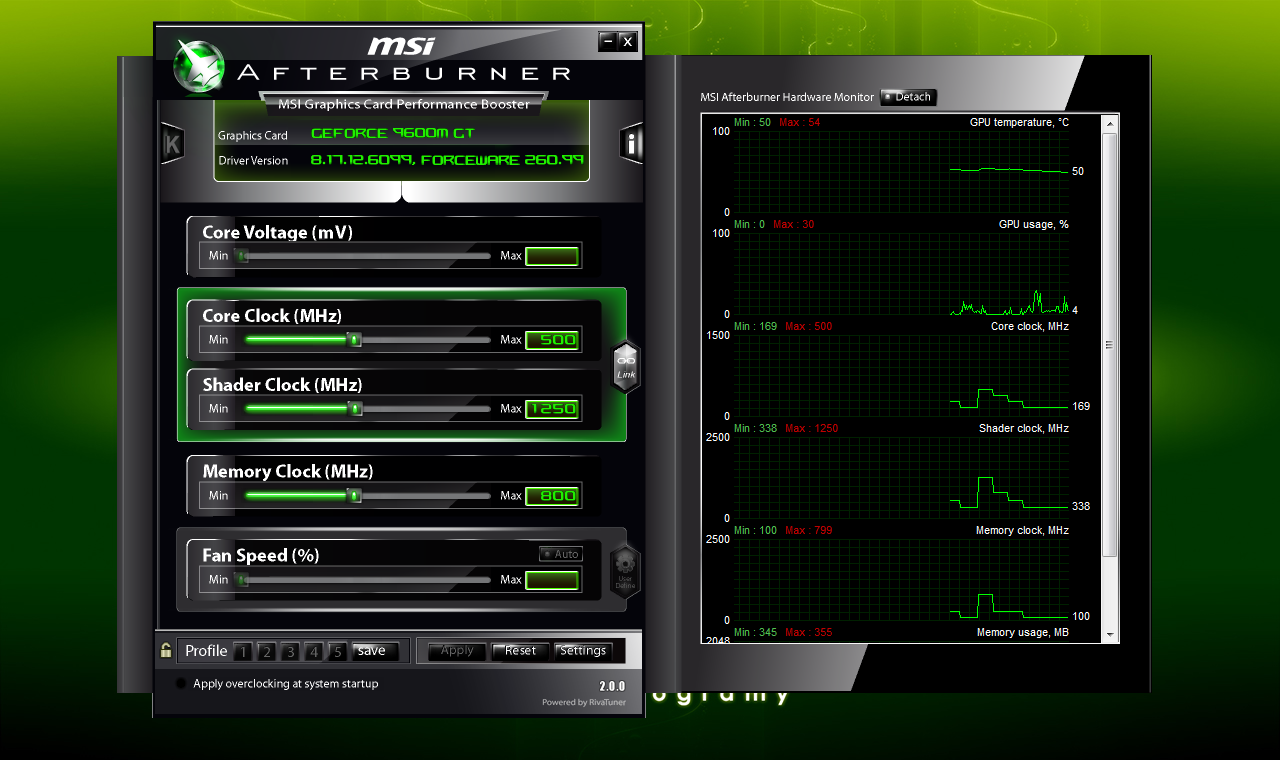The width and height of the screenshot is (1280, 760).
Task: Enable Auto fan speed toggle
Action: point(560,554)
